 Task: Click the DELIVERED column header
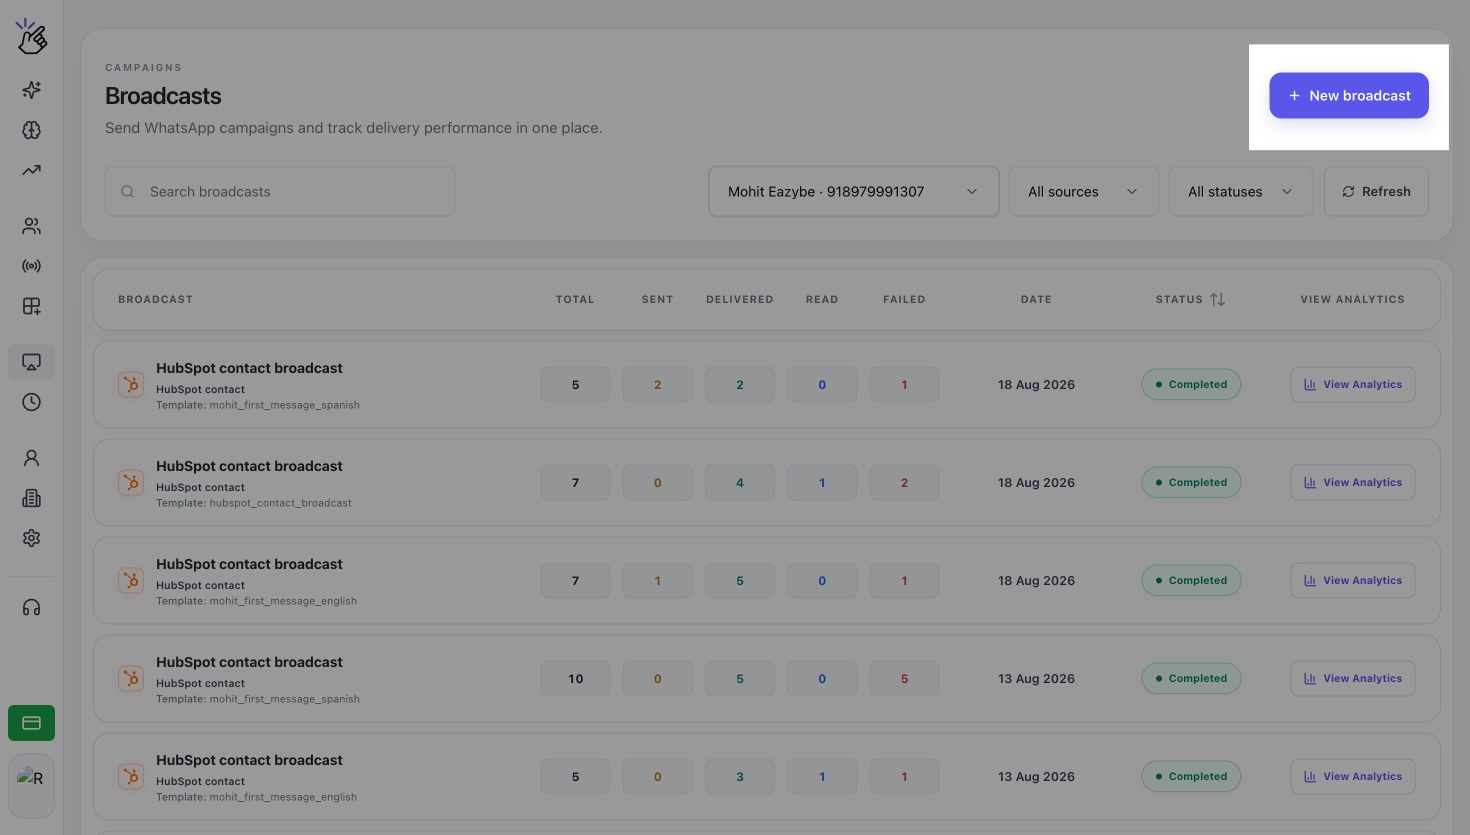pyautogui.click(x=740, y=299)
